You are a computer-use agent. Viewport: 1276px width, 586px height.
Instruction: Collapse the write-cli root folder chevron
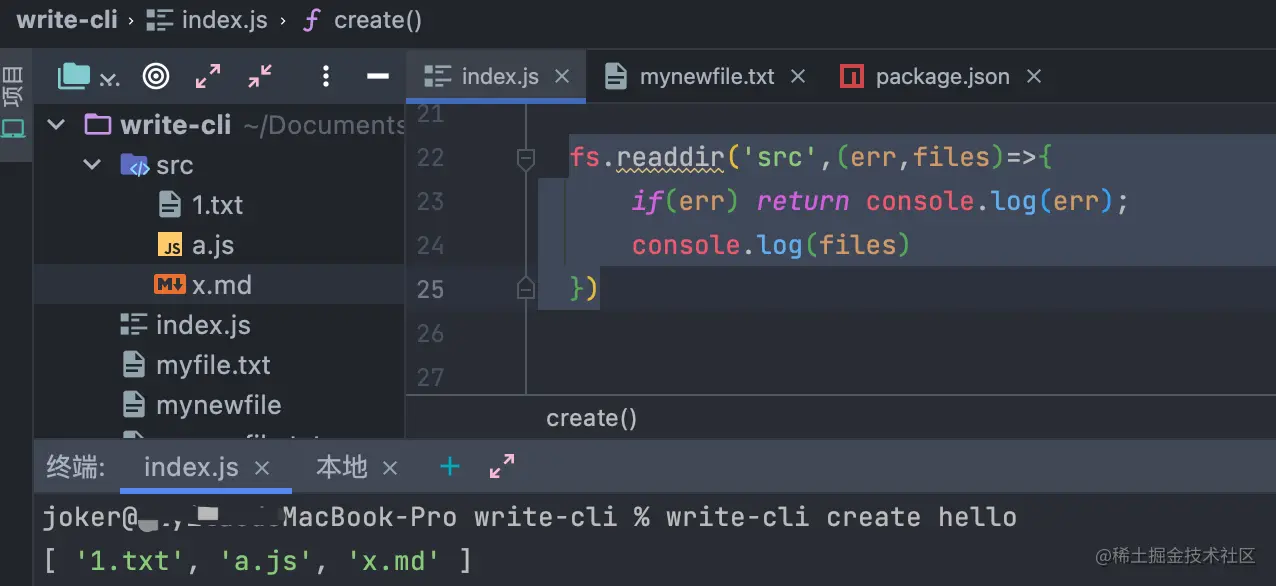point(57,125)
